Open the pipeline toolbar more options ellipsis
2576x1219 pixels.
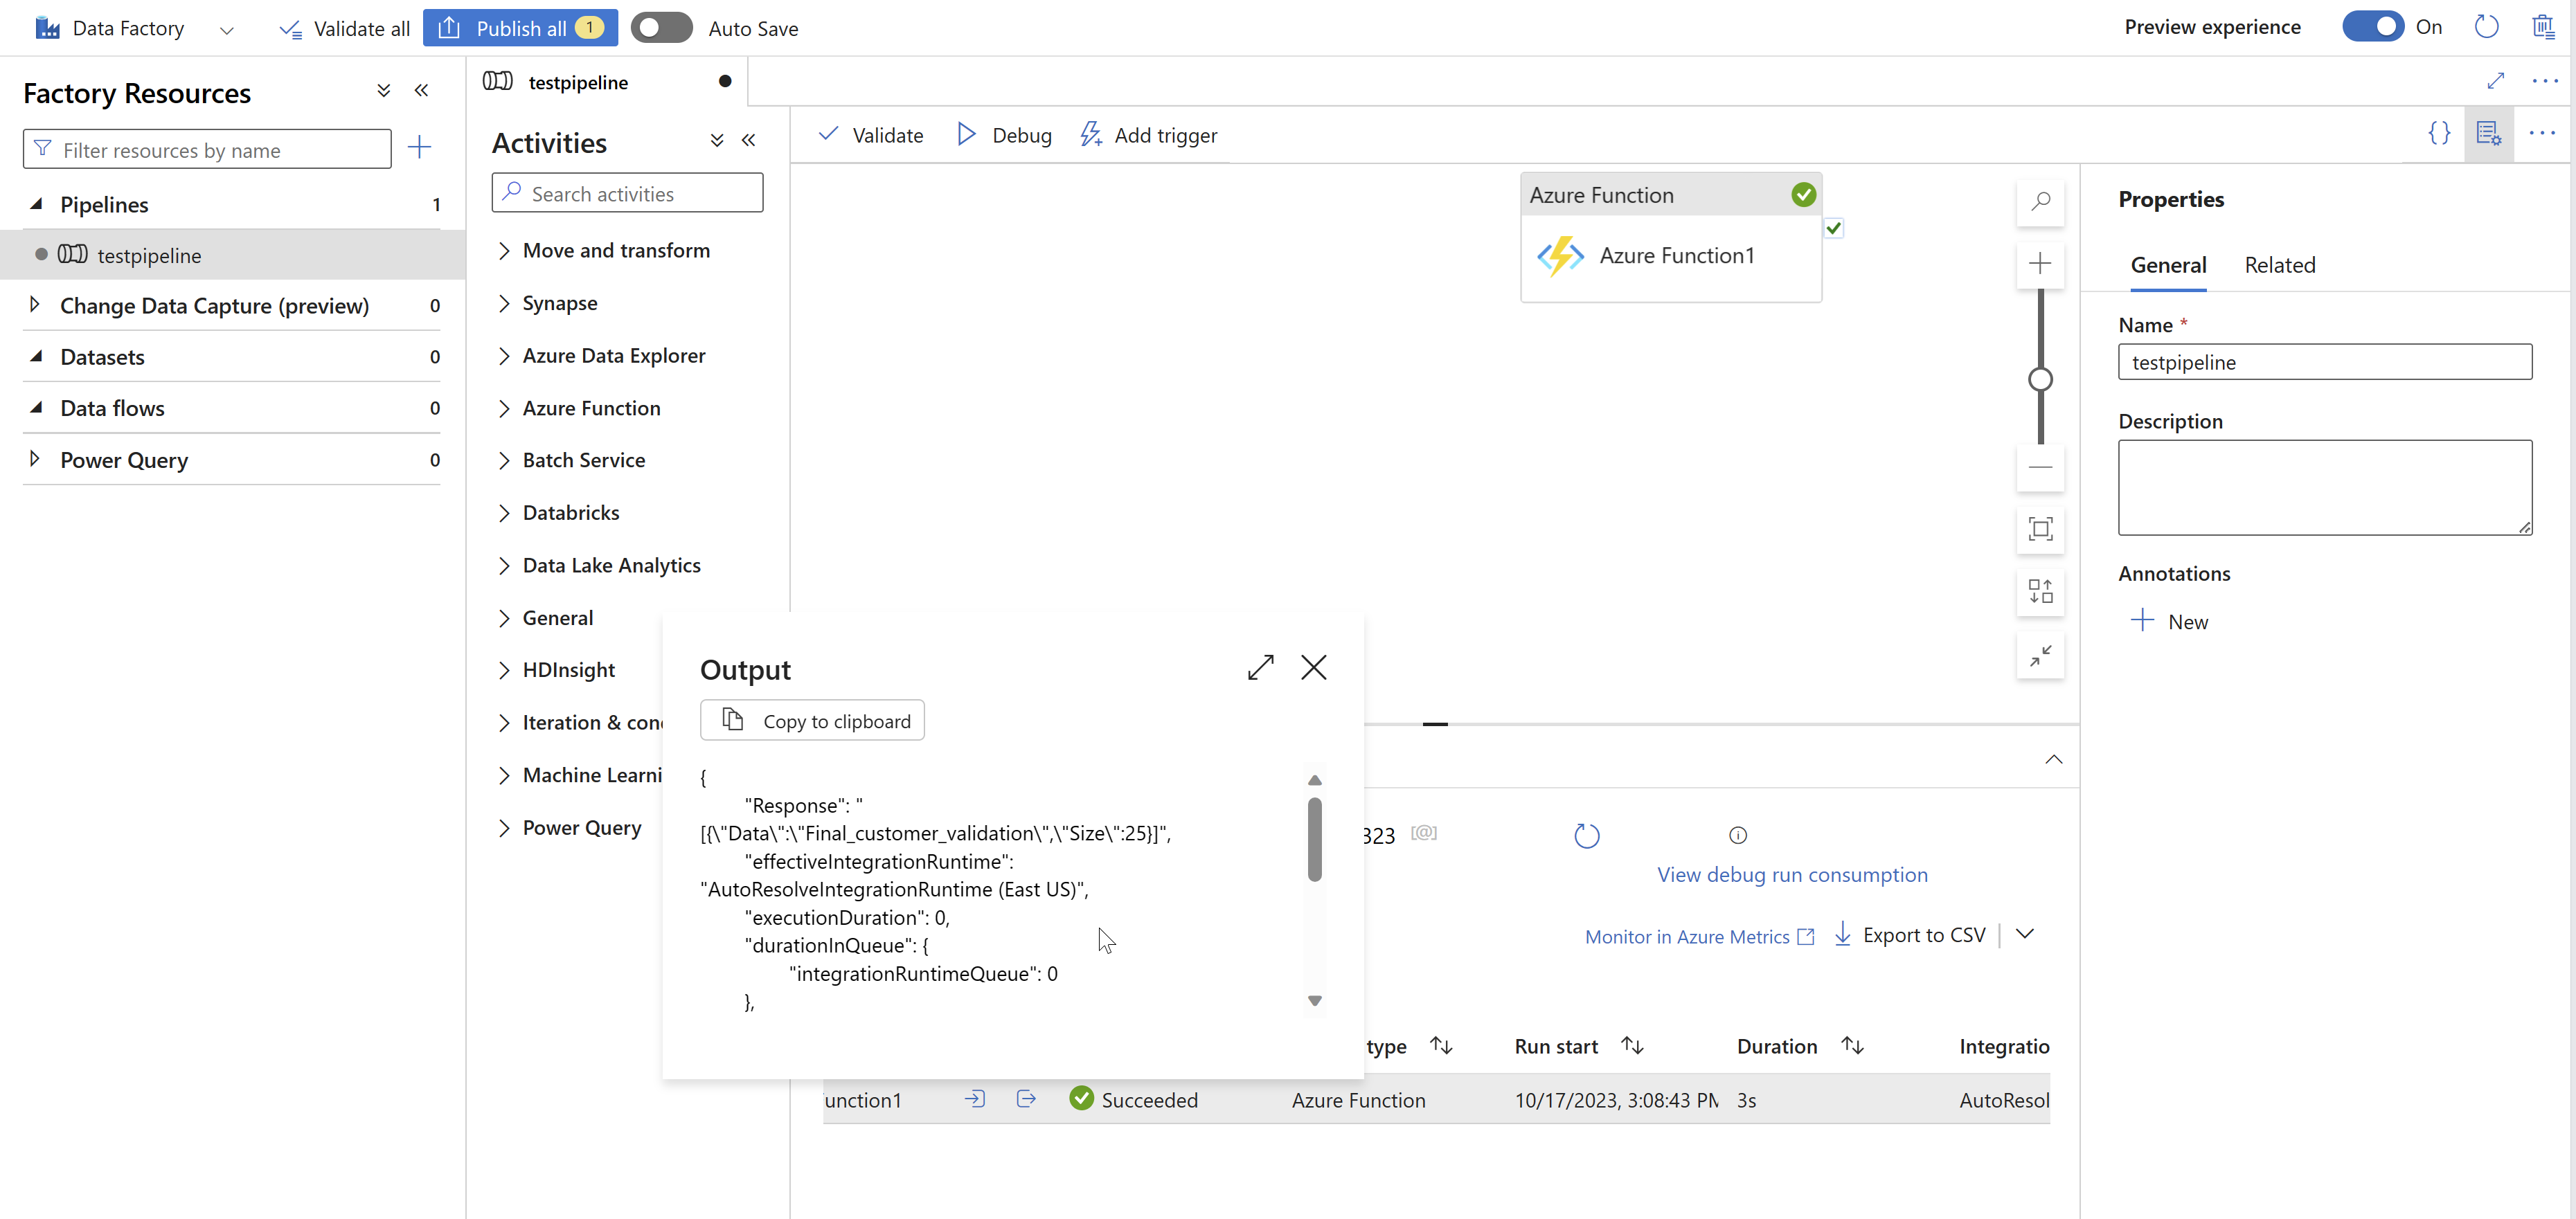[x=2541, y=133]
